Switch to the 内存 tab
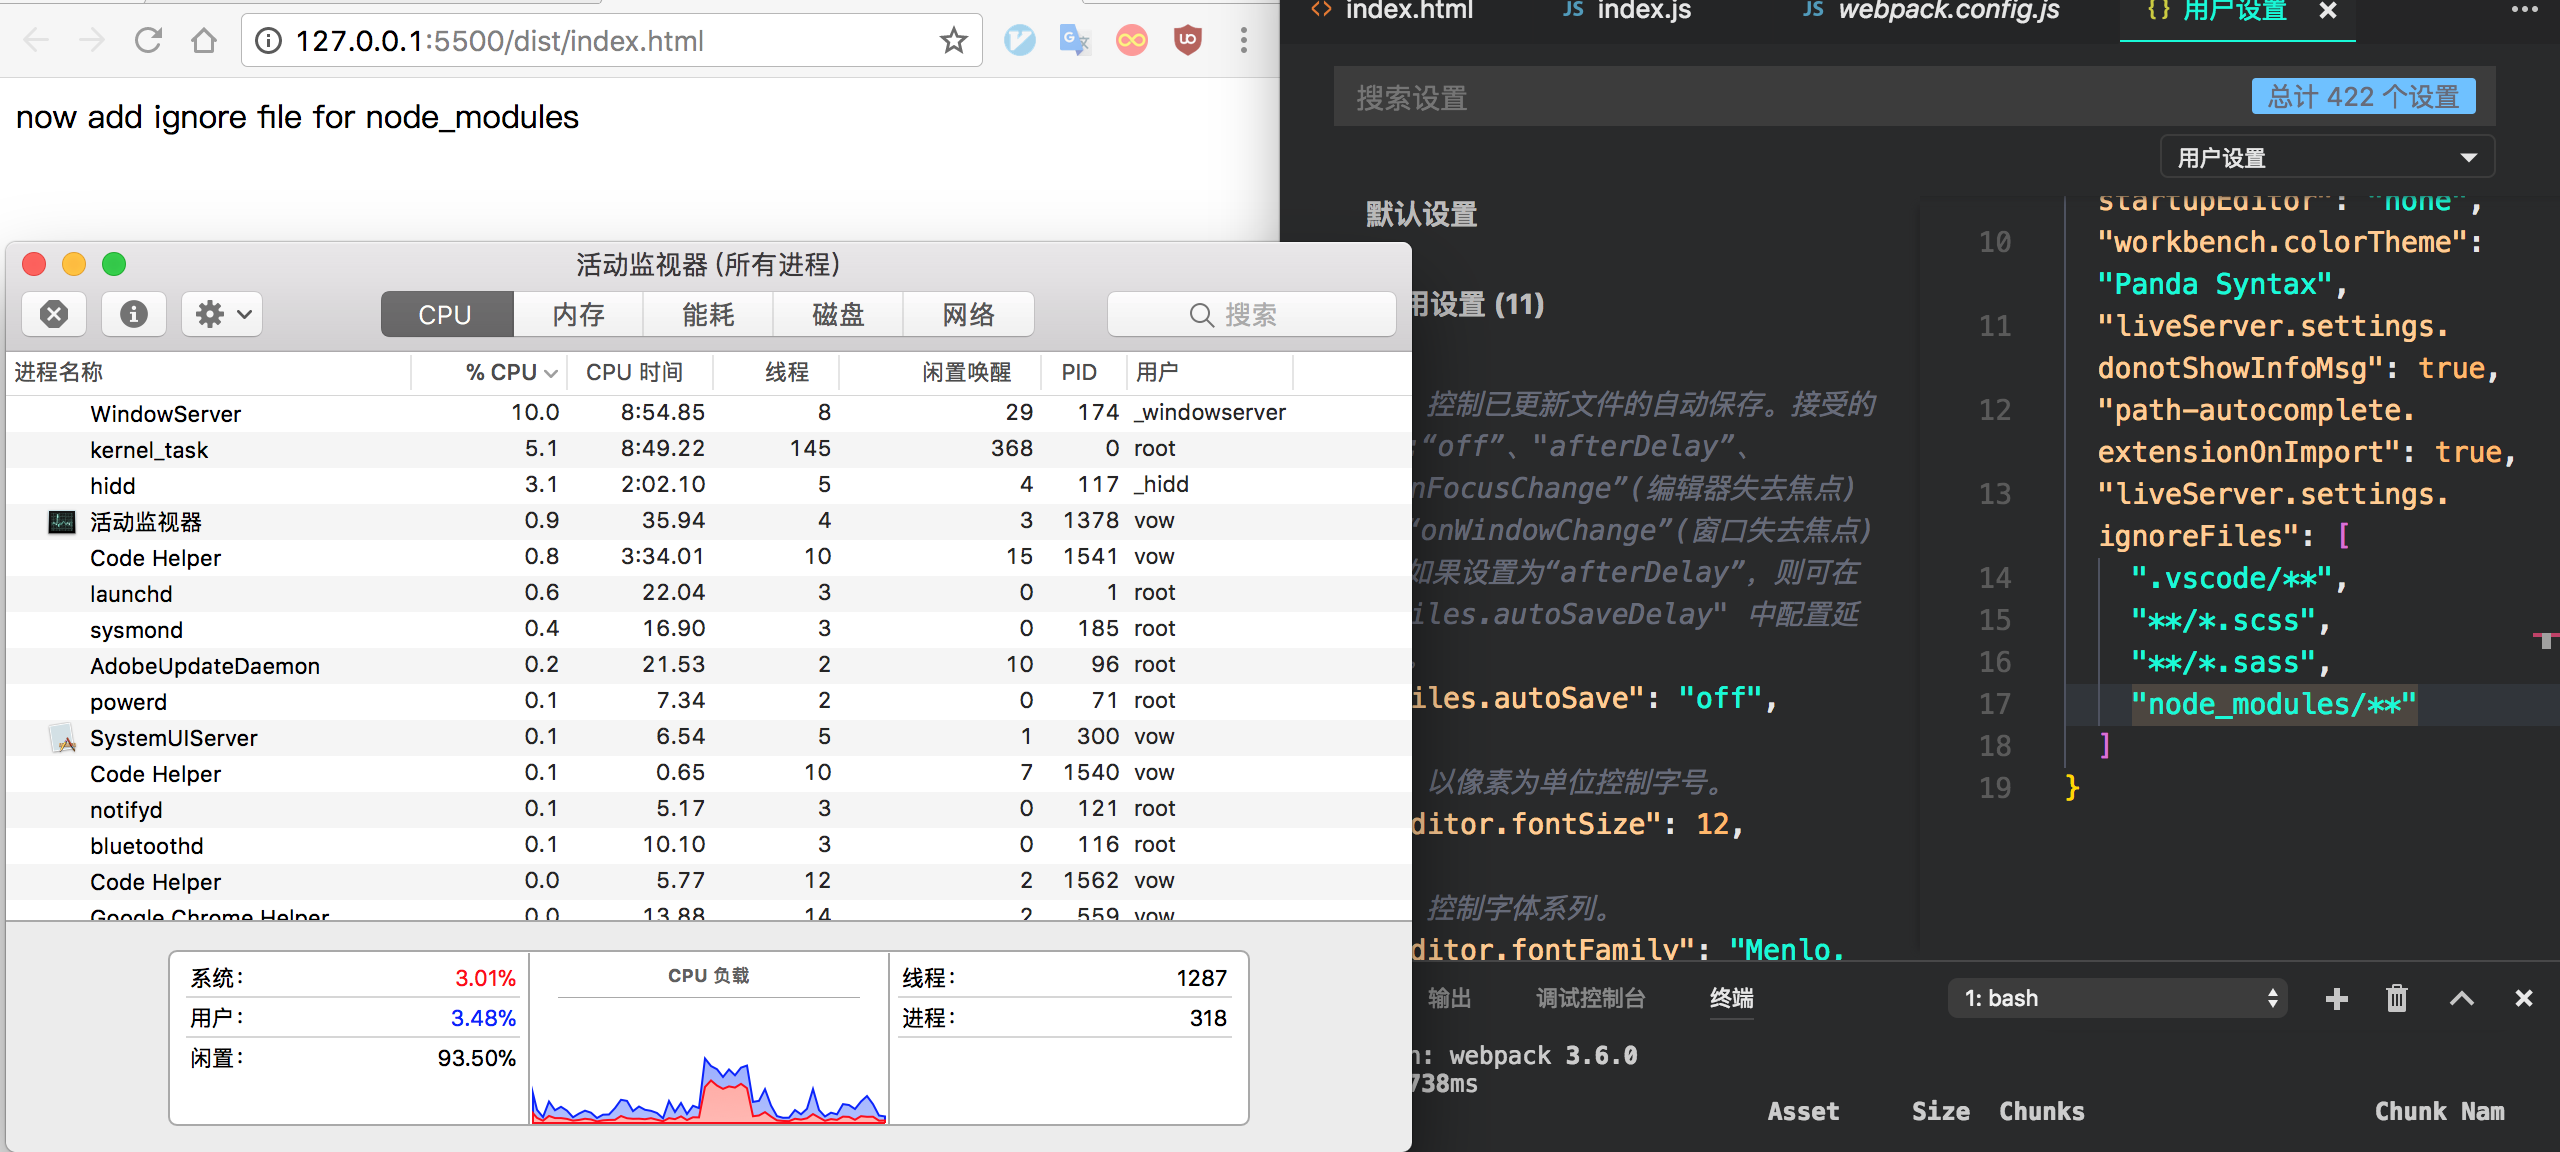 [578, 315]
